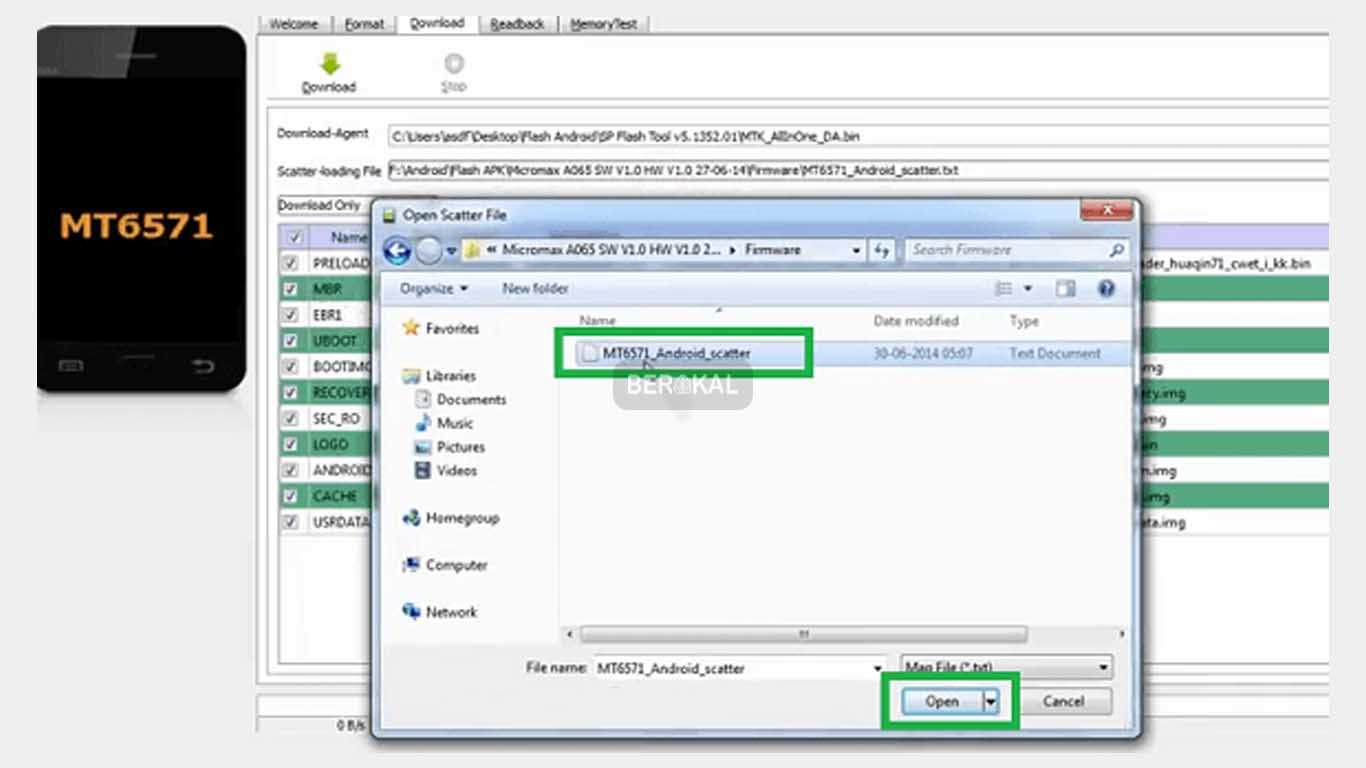Switch to the Readback tab
The width and height of the screenshot is (1366, 768).
[x=517, y=22]
